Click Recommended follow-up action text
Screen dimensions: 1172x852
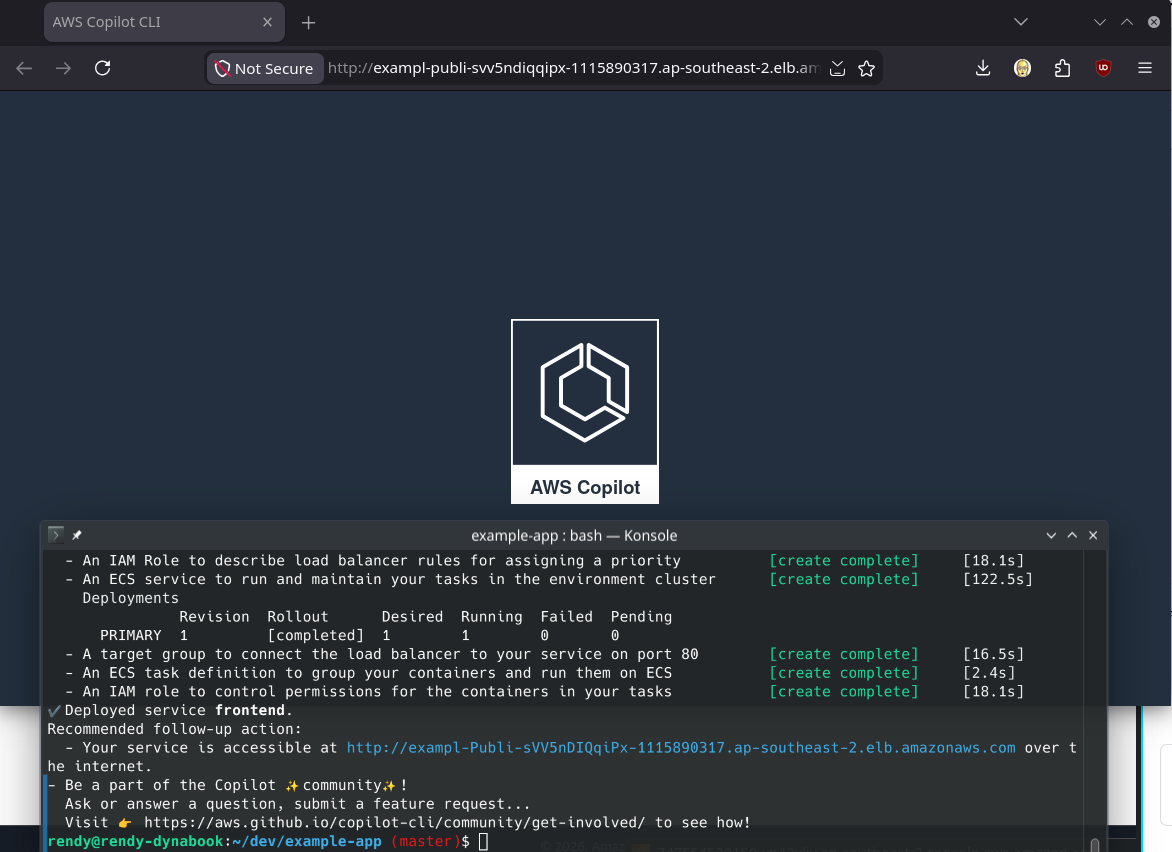(175, 729)
